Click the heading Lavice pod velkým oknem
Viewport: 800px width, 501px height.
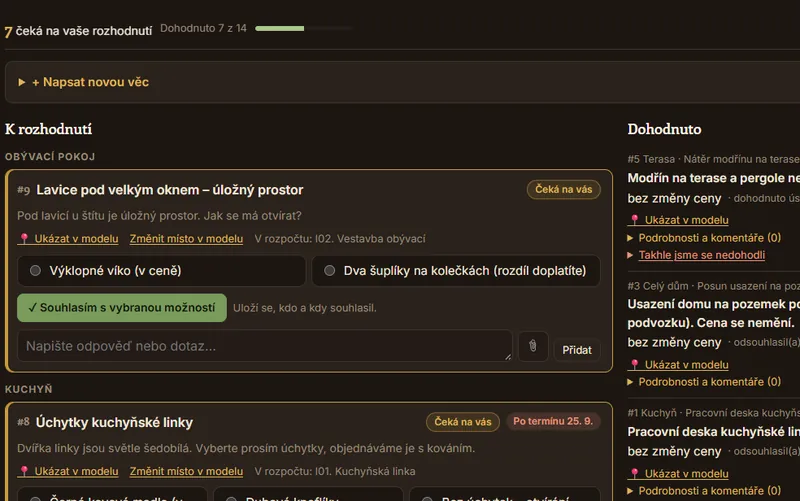point(169,190)
